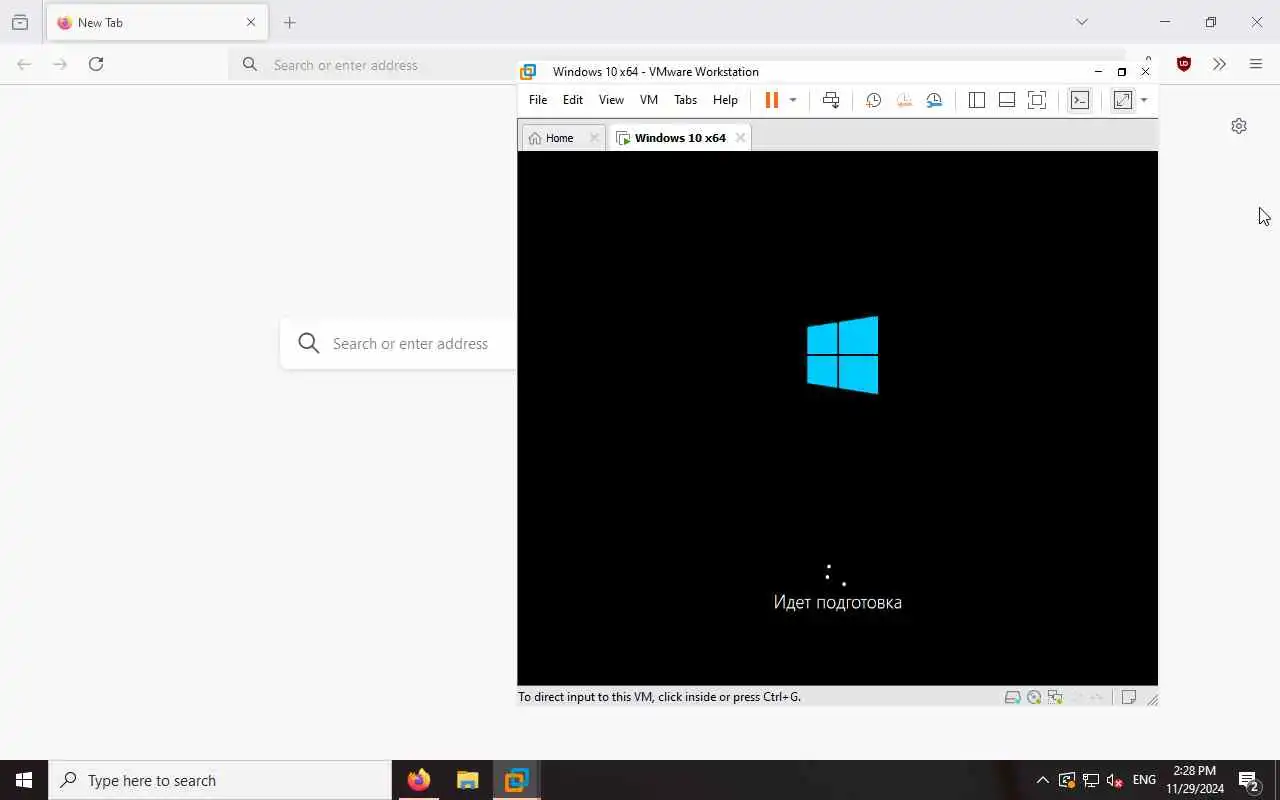The width and height of the screenshot is (1280, 800).
Task: Open the VM menu
Action: [649, 100]
